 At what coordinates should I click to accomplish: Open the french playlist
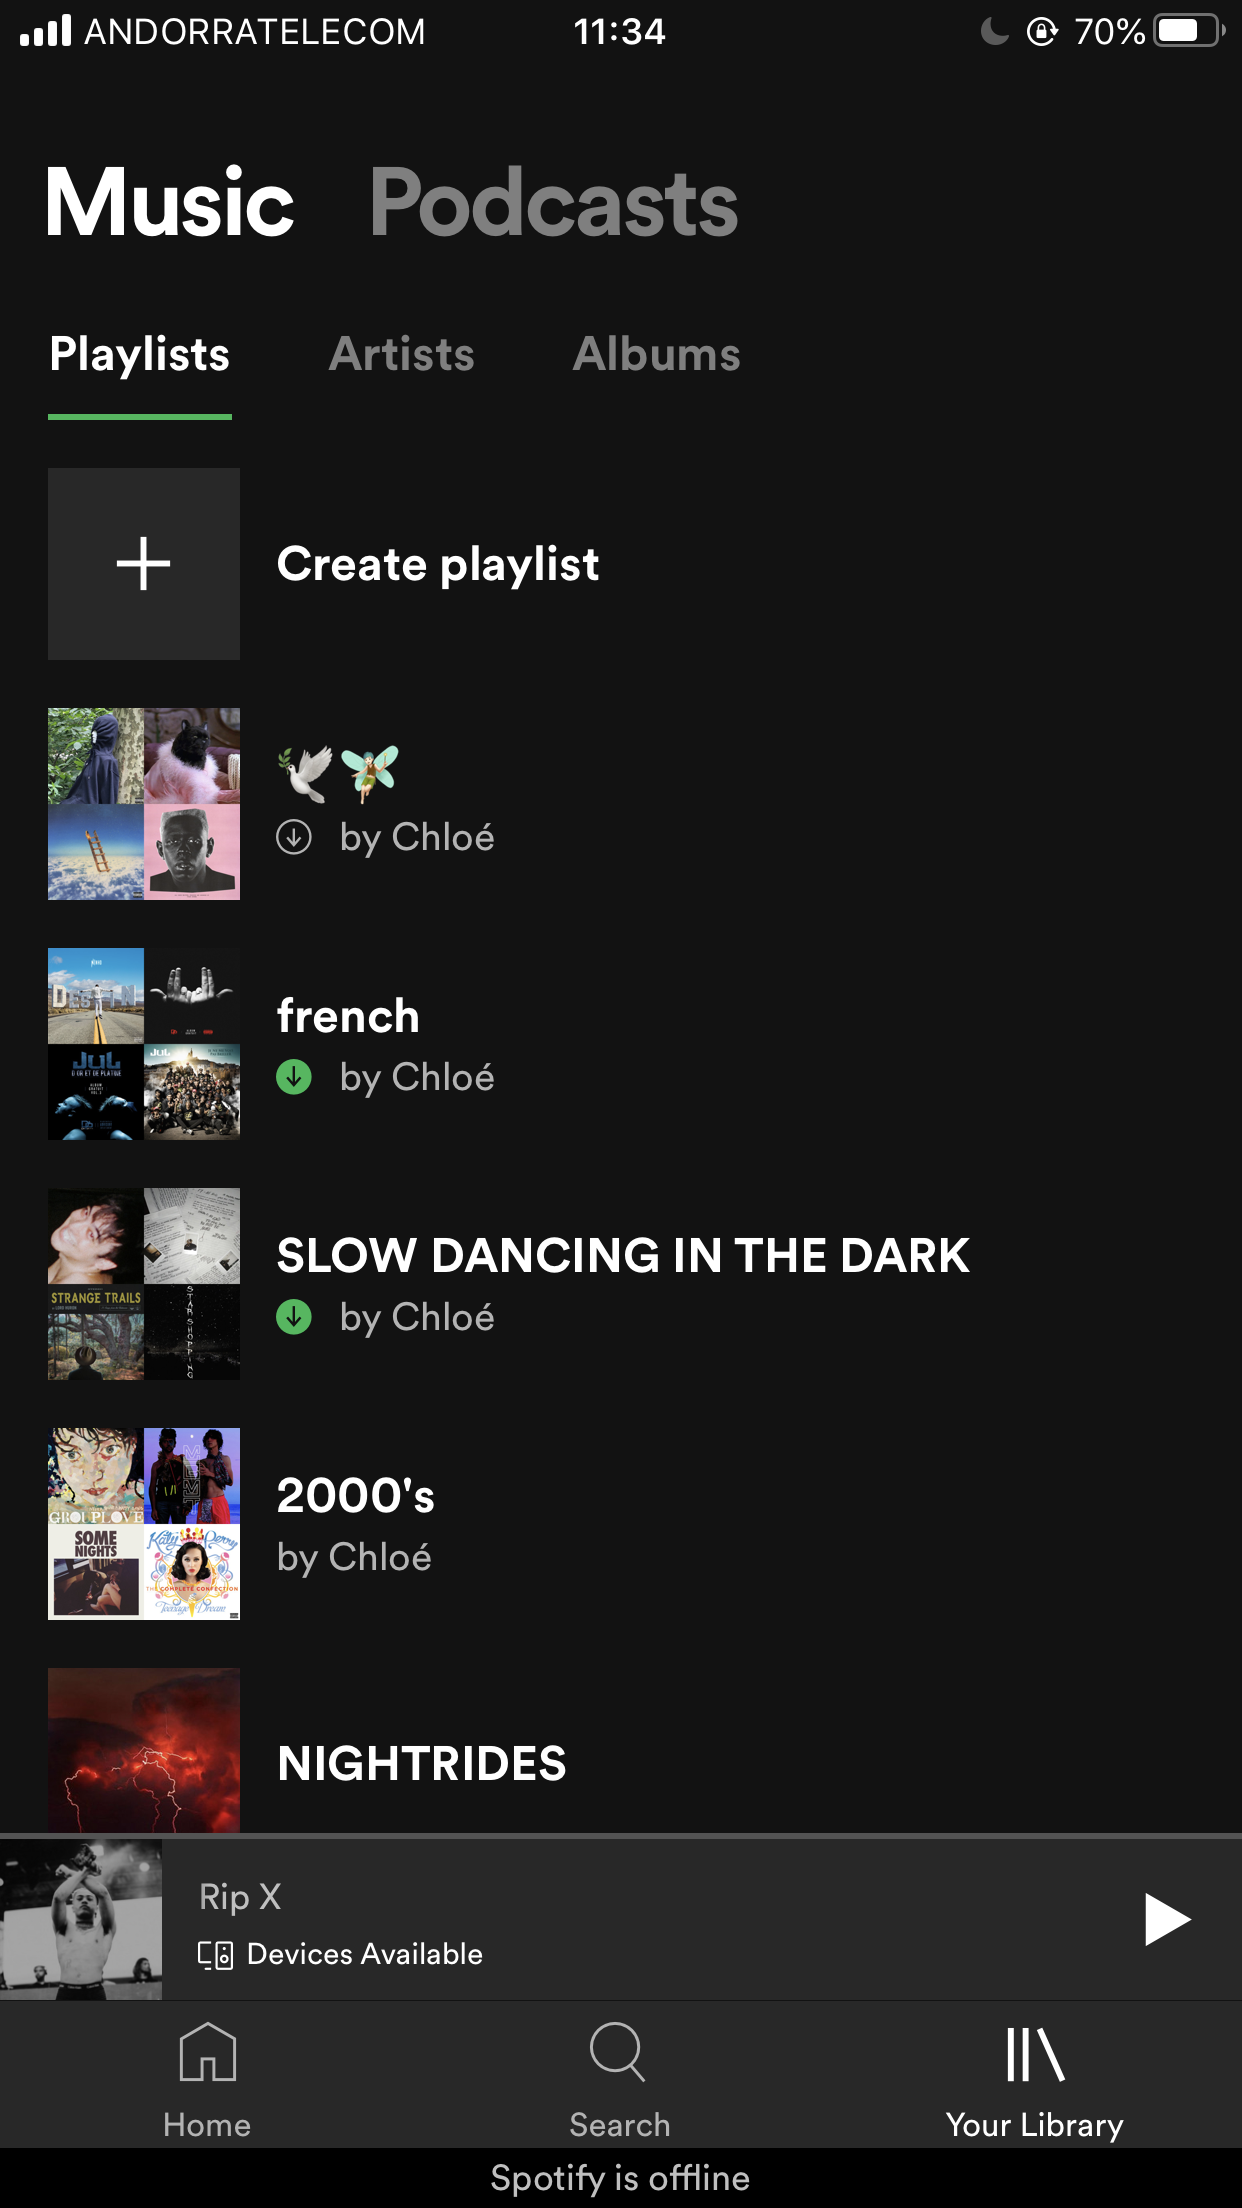point(621,1044)
